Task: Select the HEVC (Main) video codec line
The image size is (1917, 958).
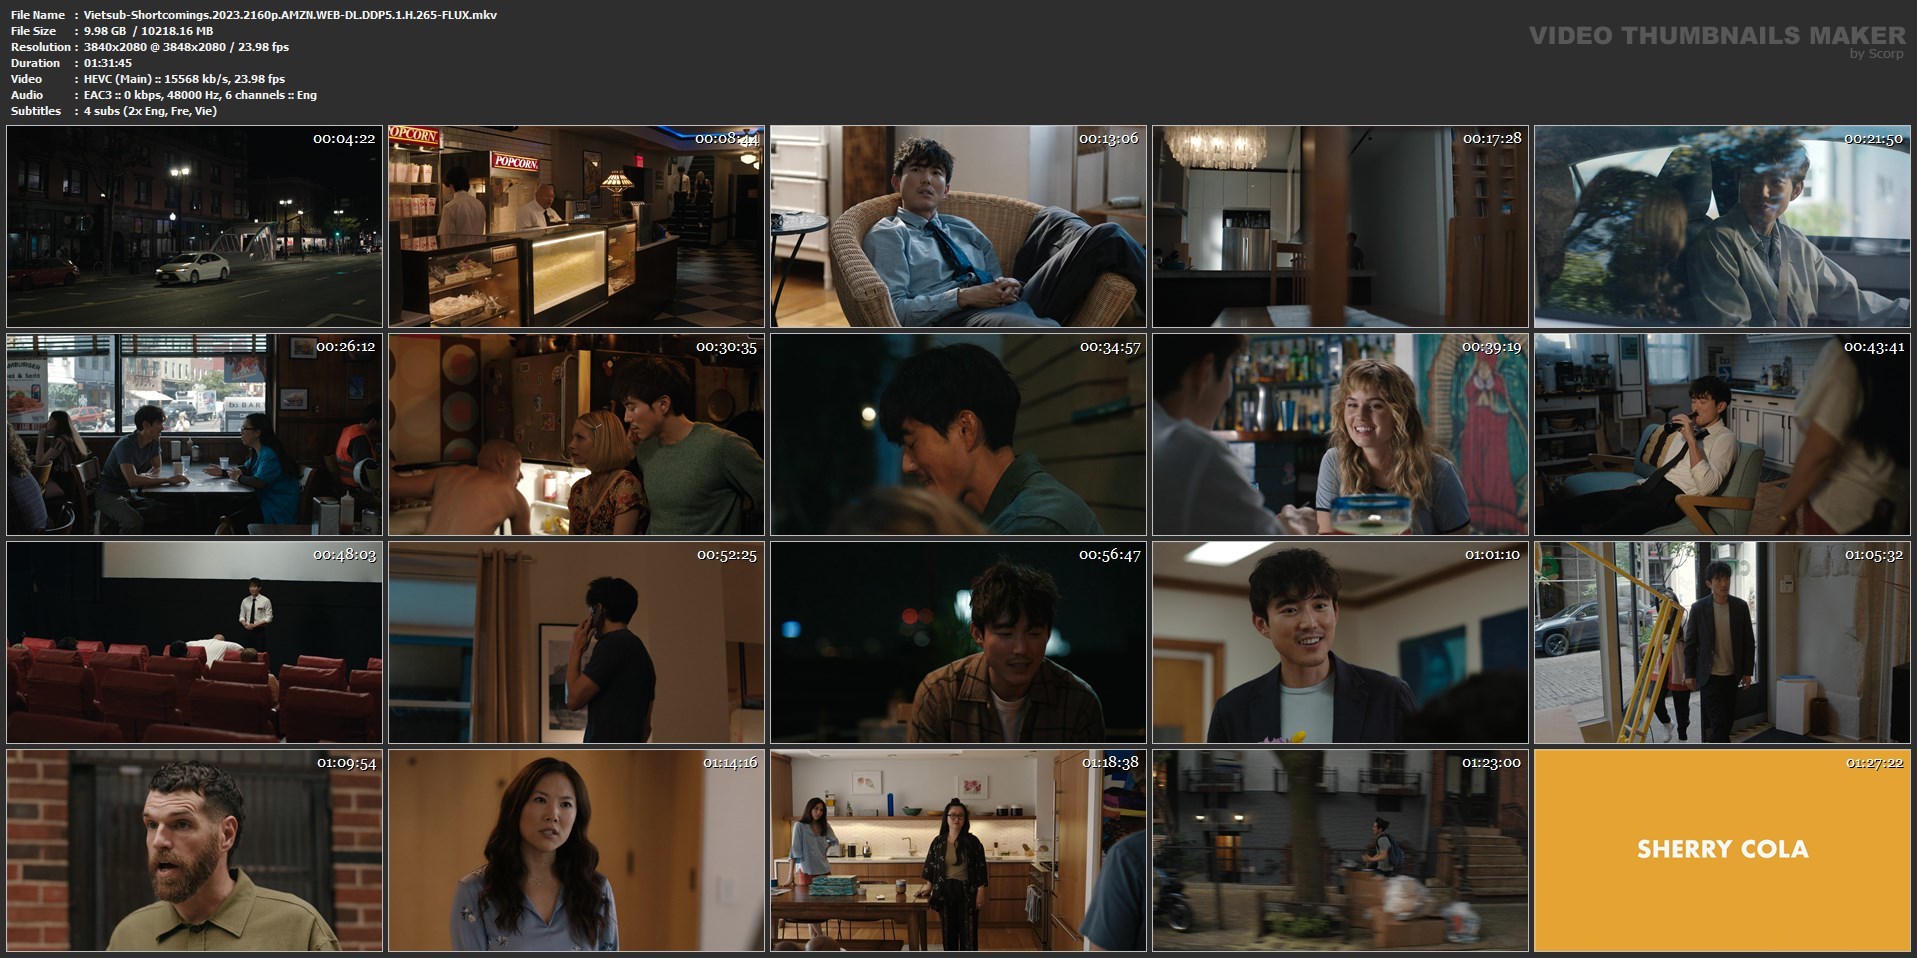Action: (x=184, y=79)
